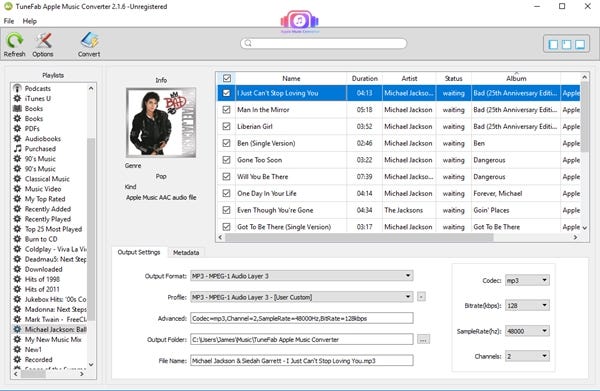Click the Hits of 2011 gear icon
The image size is (600, 391).
(17, 289)
